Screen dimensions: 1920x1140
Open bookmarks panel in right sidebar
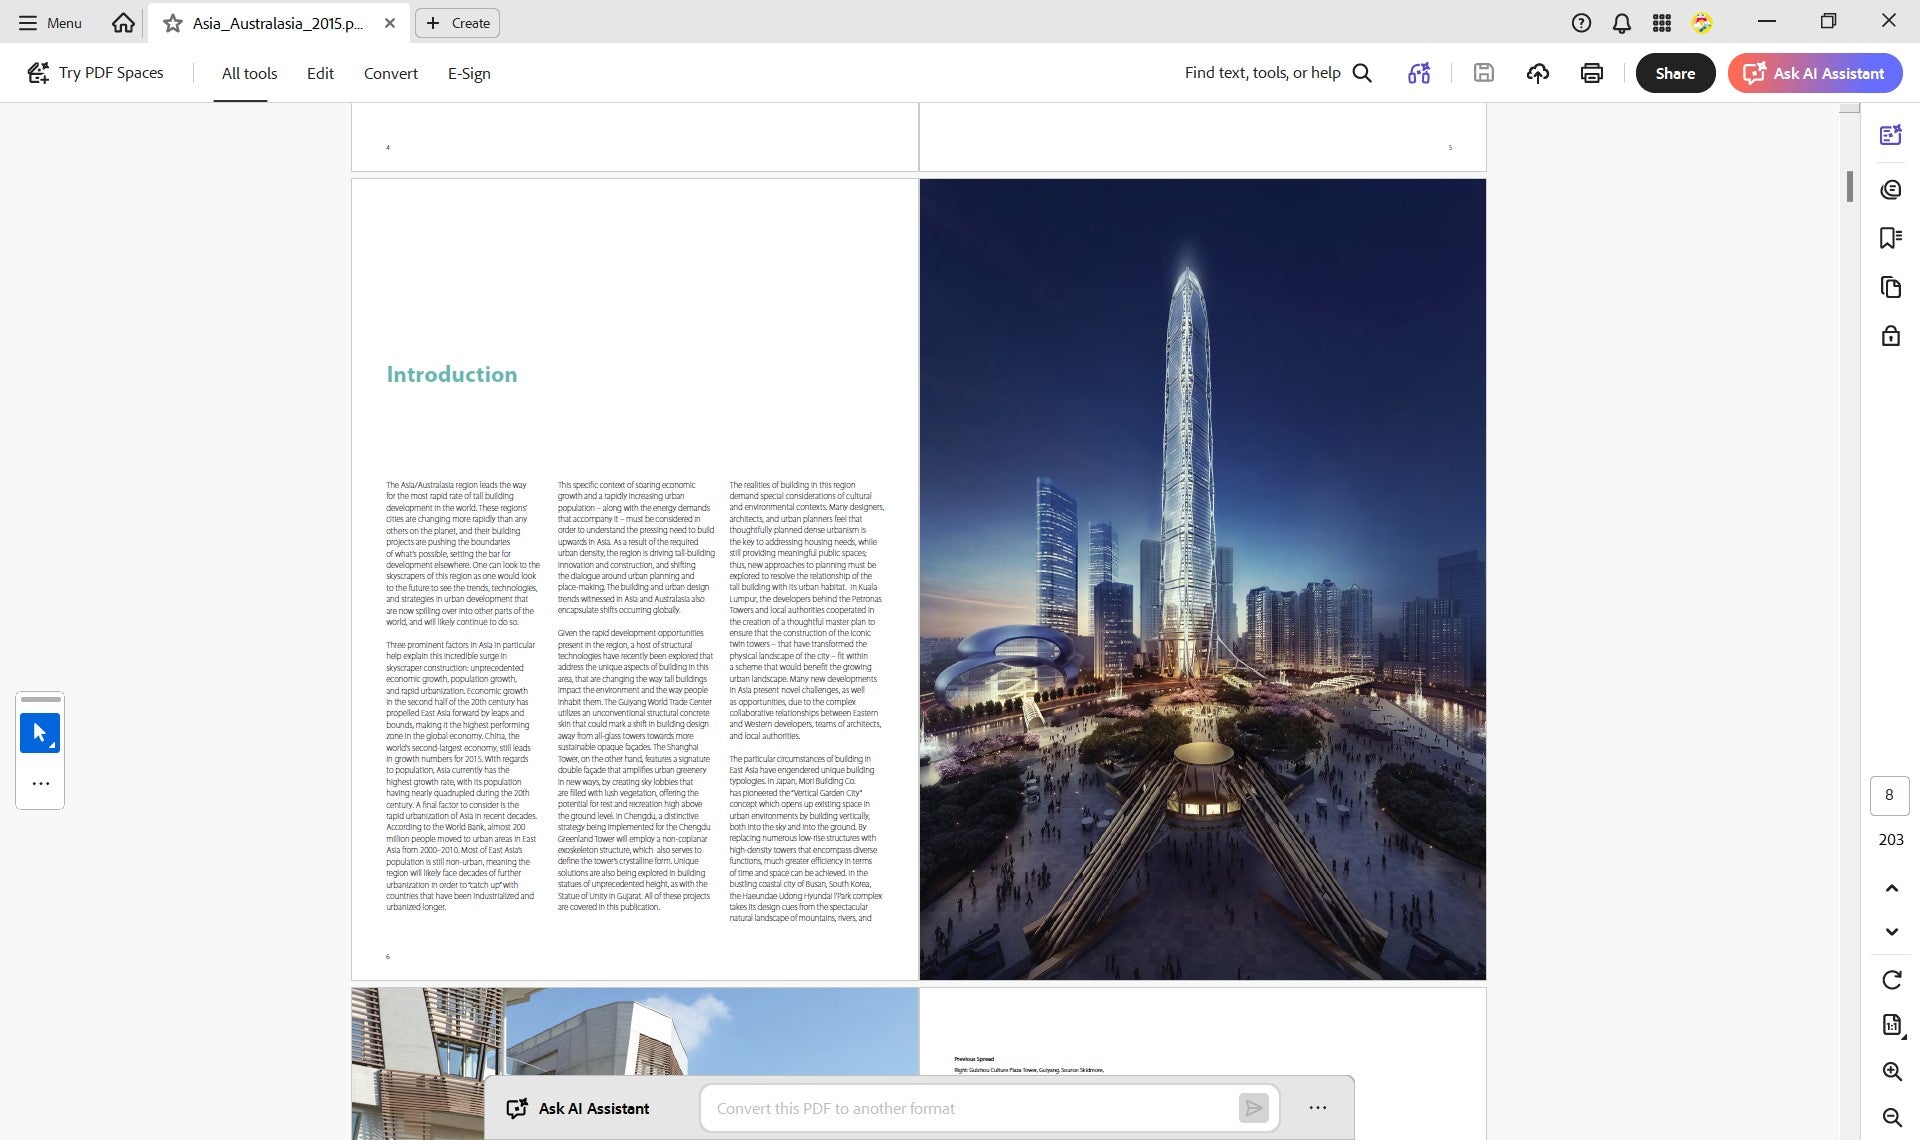coord(1890,238)
